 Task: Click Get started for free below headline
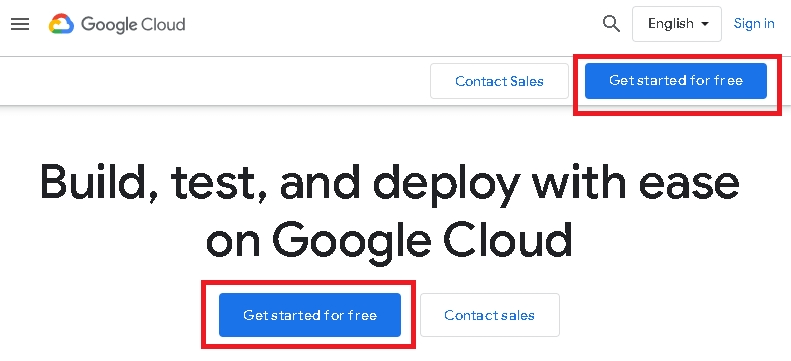(x=310, y=315)
